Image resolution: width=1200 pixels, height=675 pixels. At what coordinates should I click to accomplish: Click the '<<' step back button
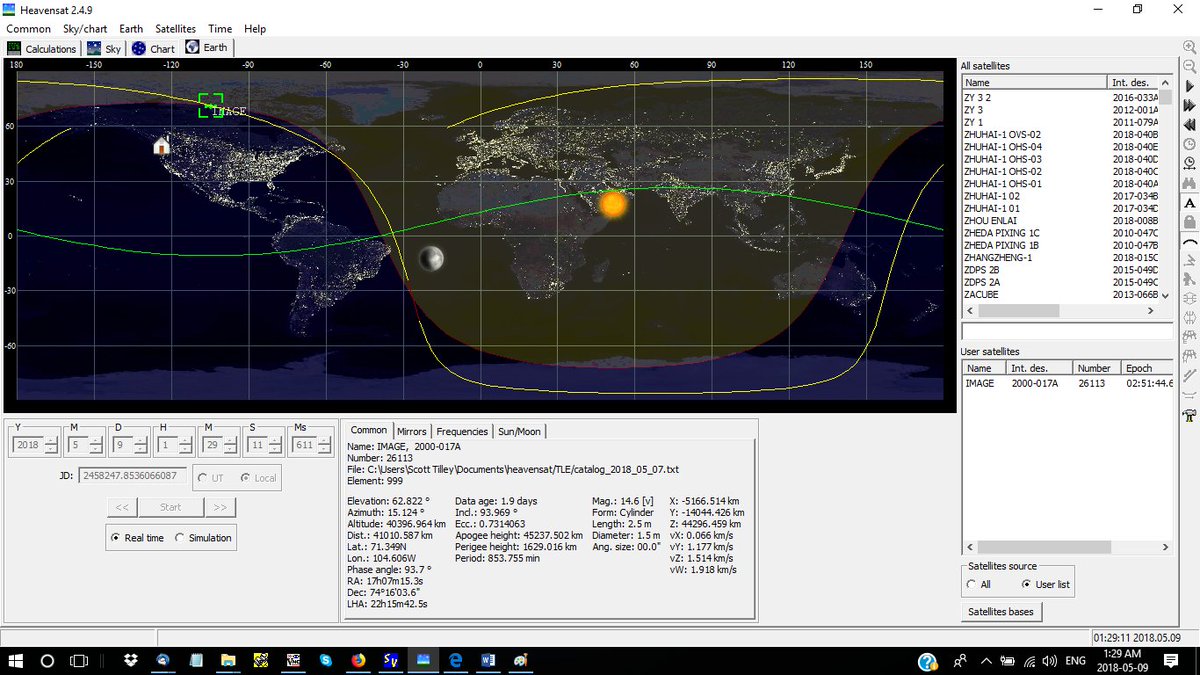(121, 507)
